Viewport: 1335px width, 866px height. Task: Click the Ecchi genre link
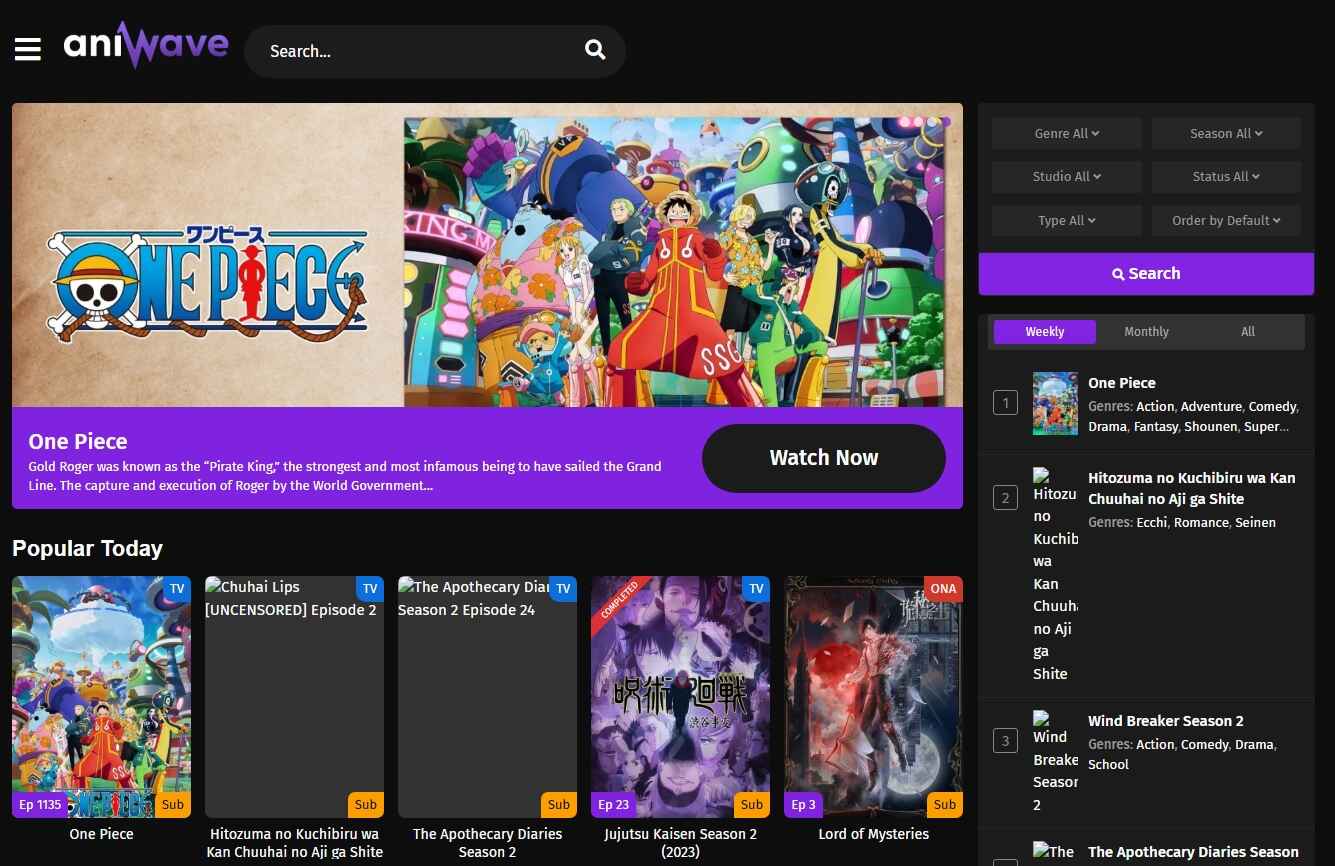click(1151, 522)
